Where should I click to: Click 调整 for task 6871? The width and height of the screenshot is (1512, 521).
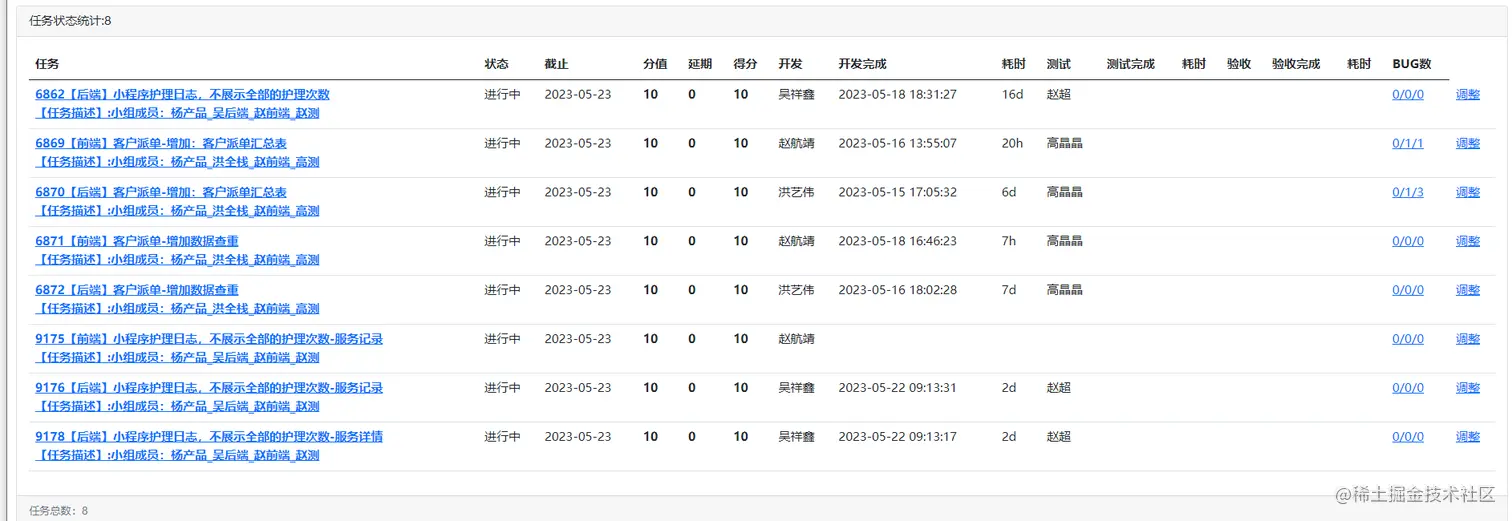(1468, 241)
